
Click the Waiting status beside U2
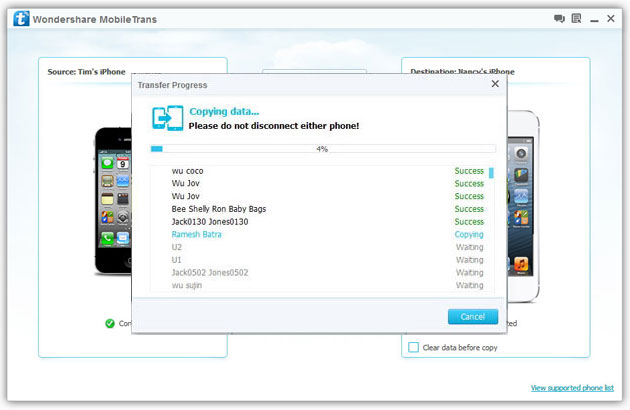click(x=469, y=247)
